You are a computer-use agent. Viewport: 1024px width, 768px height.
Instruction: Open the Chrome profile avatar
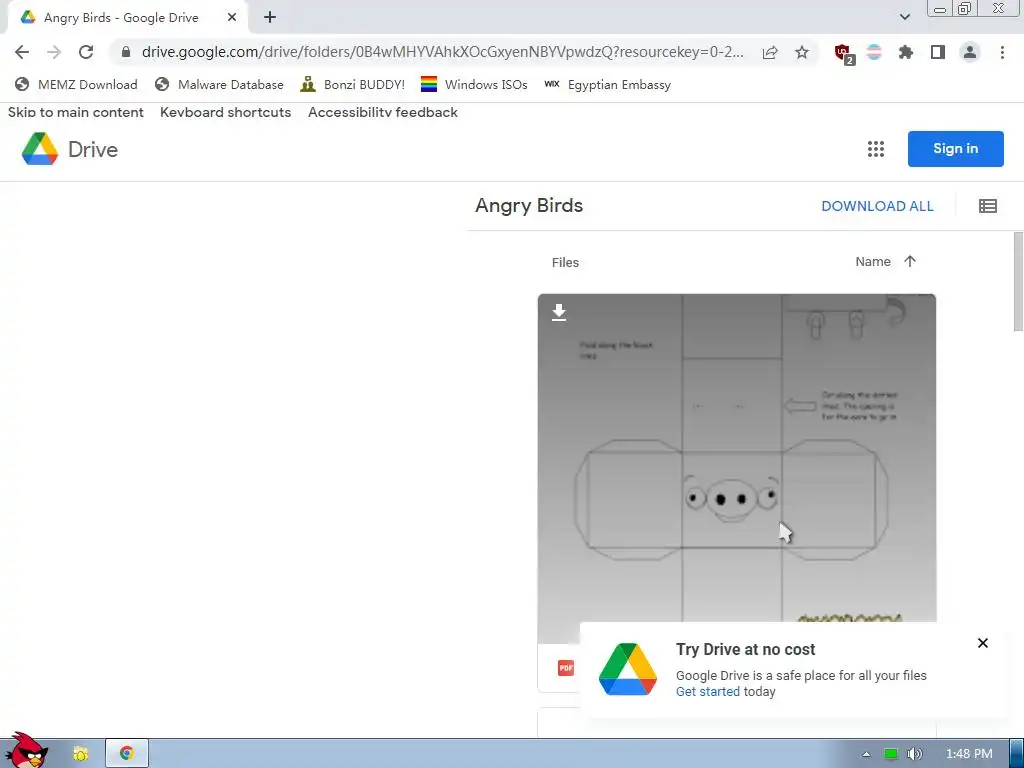970,52
